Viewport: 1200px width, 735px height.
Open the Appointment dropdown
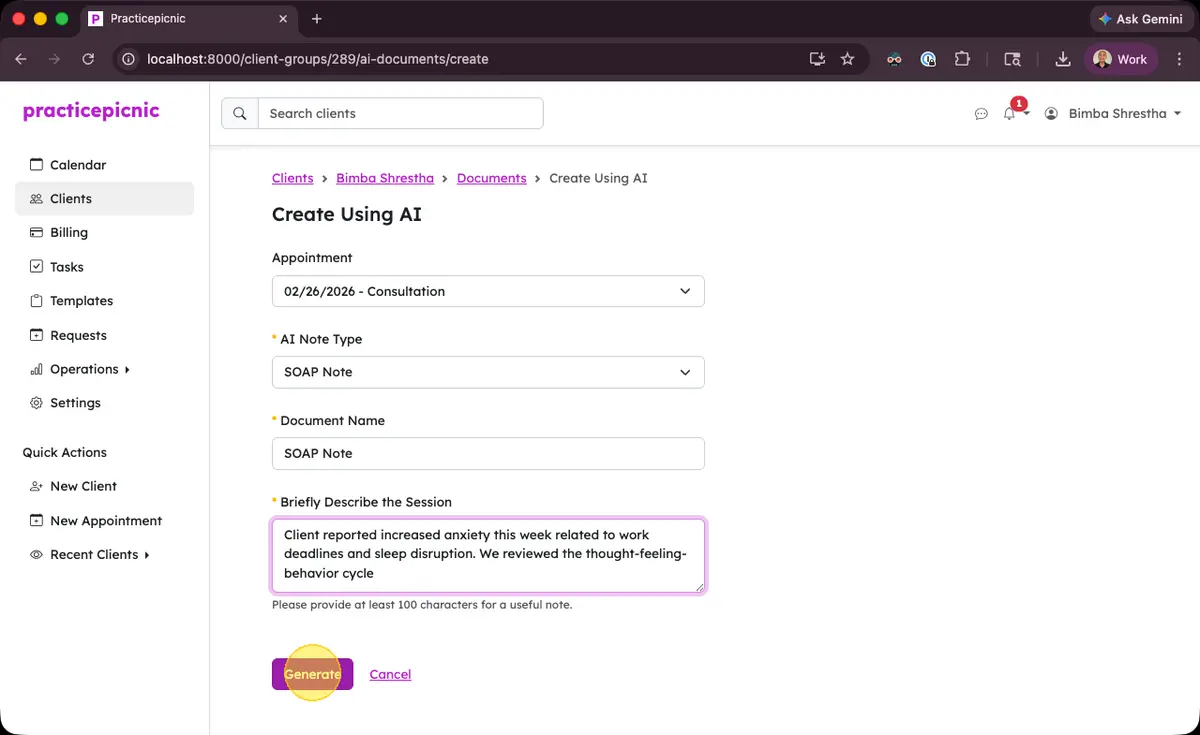click(x=488, y=291)
